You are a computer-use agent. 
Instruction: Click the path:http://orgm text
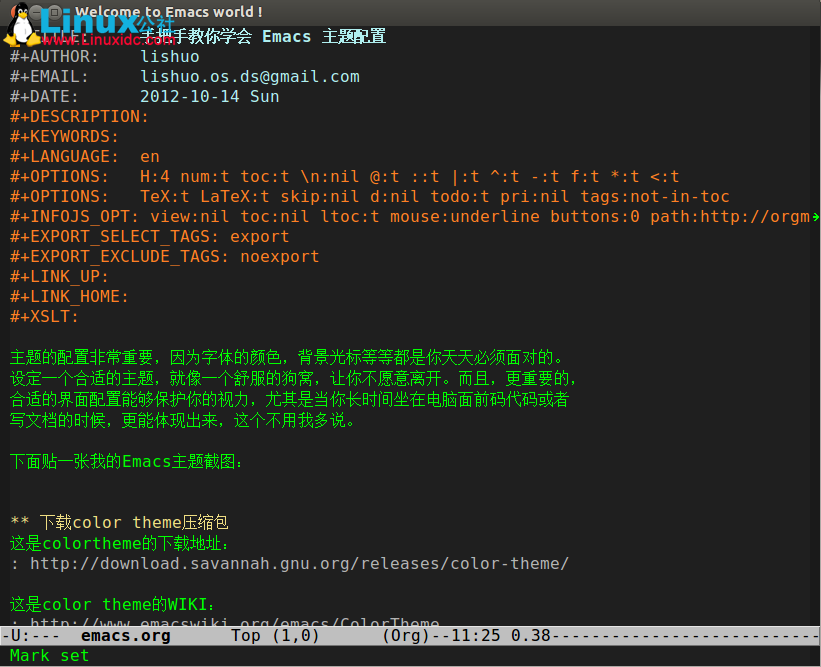click(730, 216)
